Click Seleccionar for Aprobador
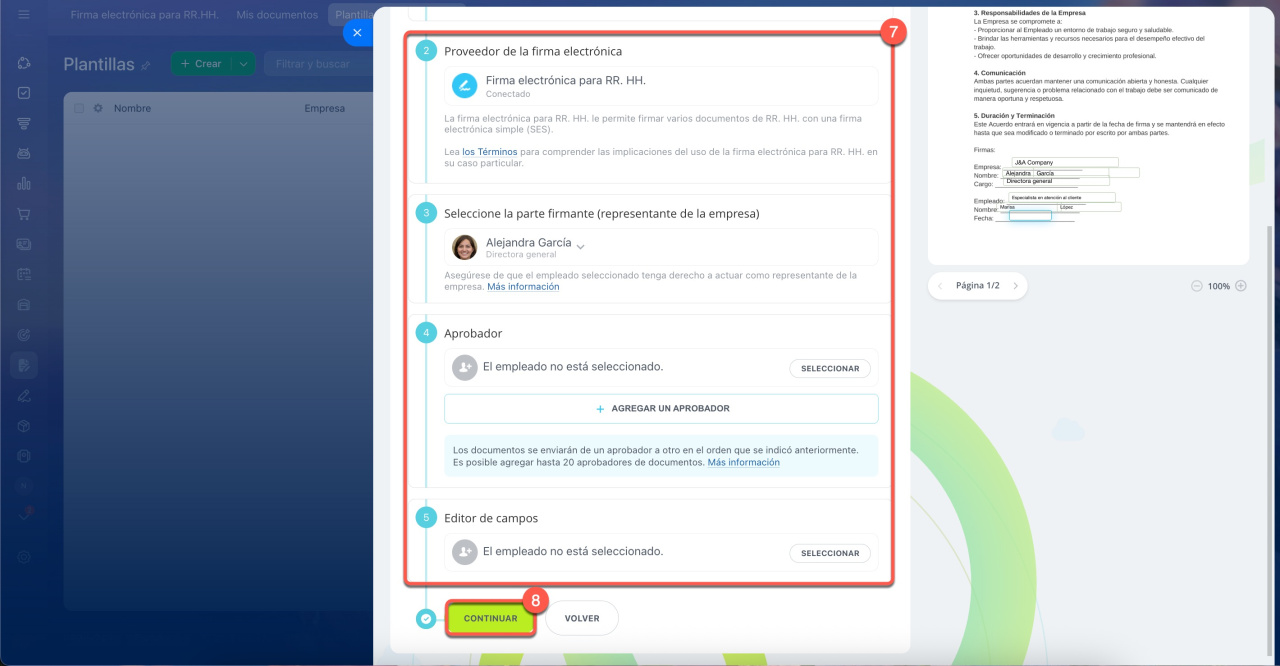Viewport: 1280px width, 666px height. pyautogui.click(x=830, y=368)
